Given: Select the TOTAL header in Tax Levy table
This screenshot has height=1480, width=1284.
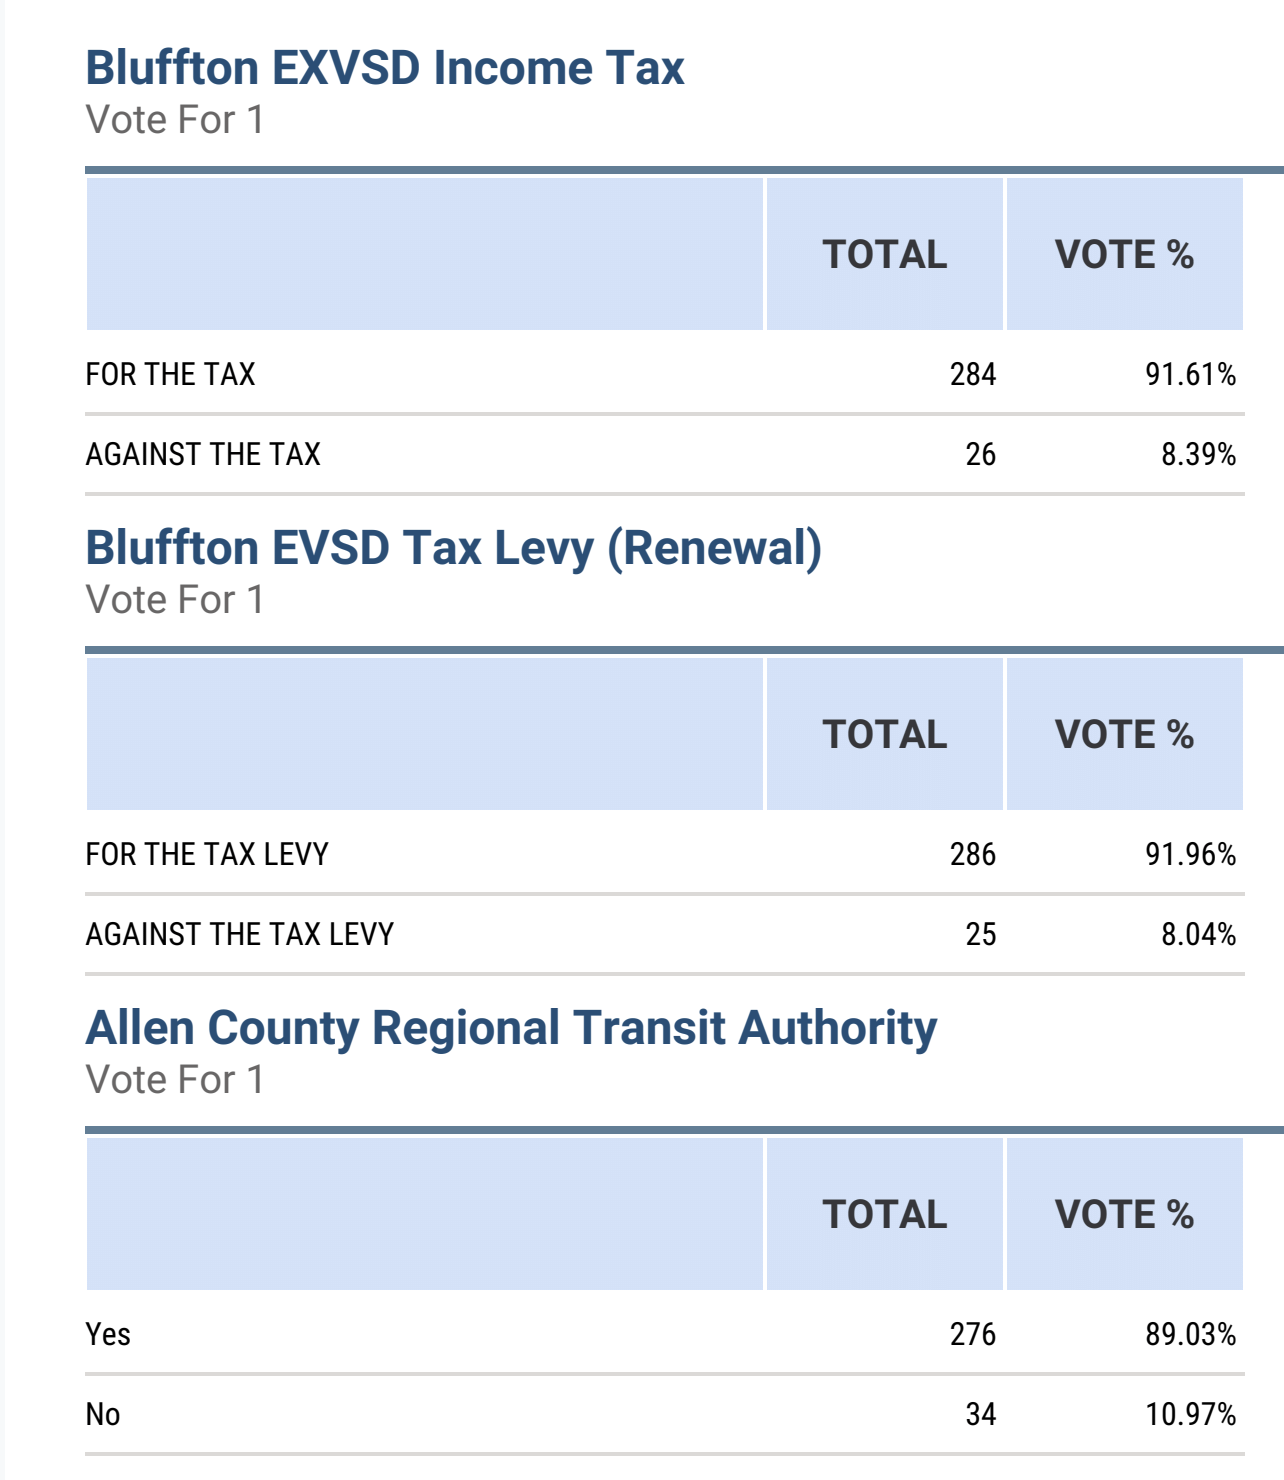Looking at the screenshot, I should 885,734.
